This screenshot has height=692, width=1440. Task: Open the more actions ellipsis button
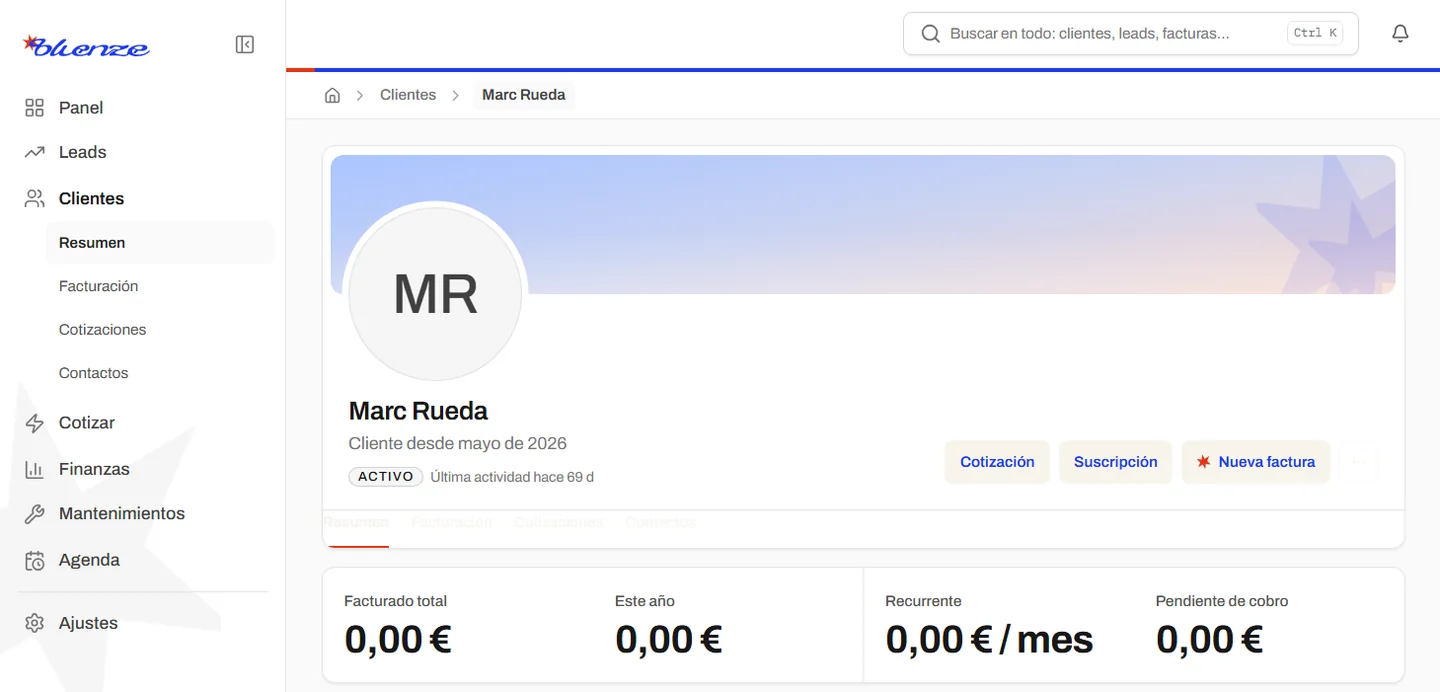(x=1359, y=462)
